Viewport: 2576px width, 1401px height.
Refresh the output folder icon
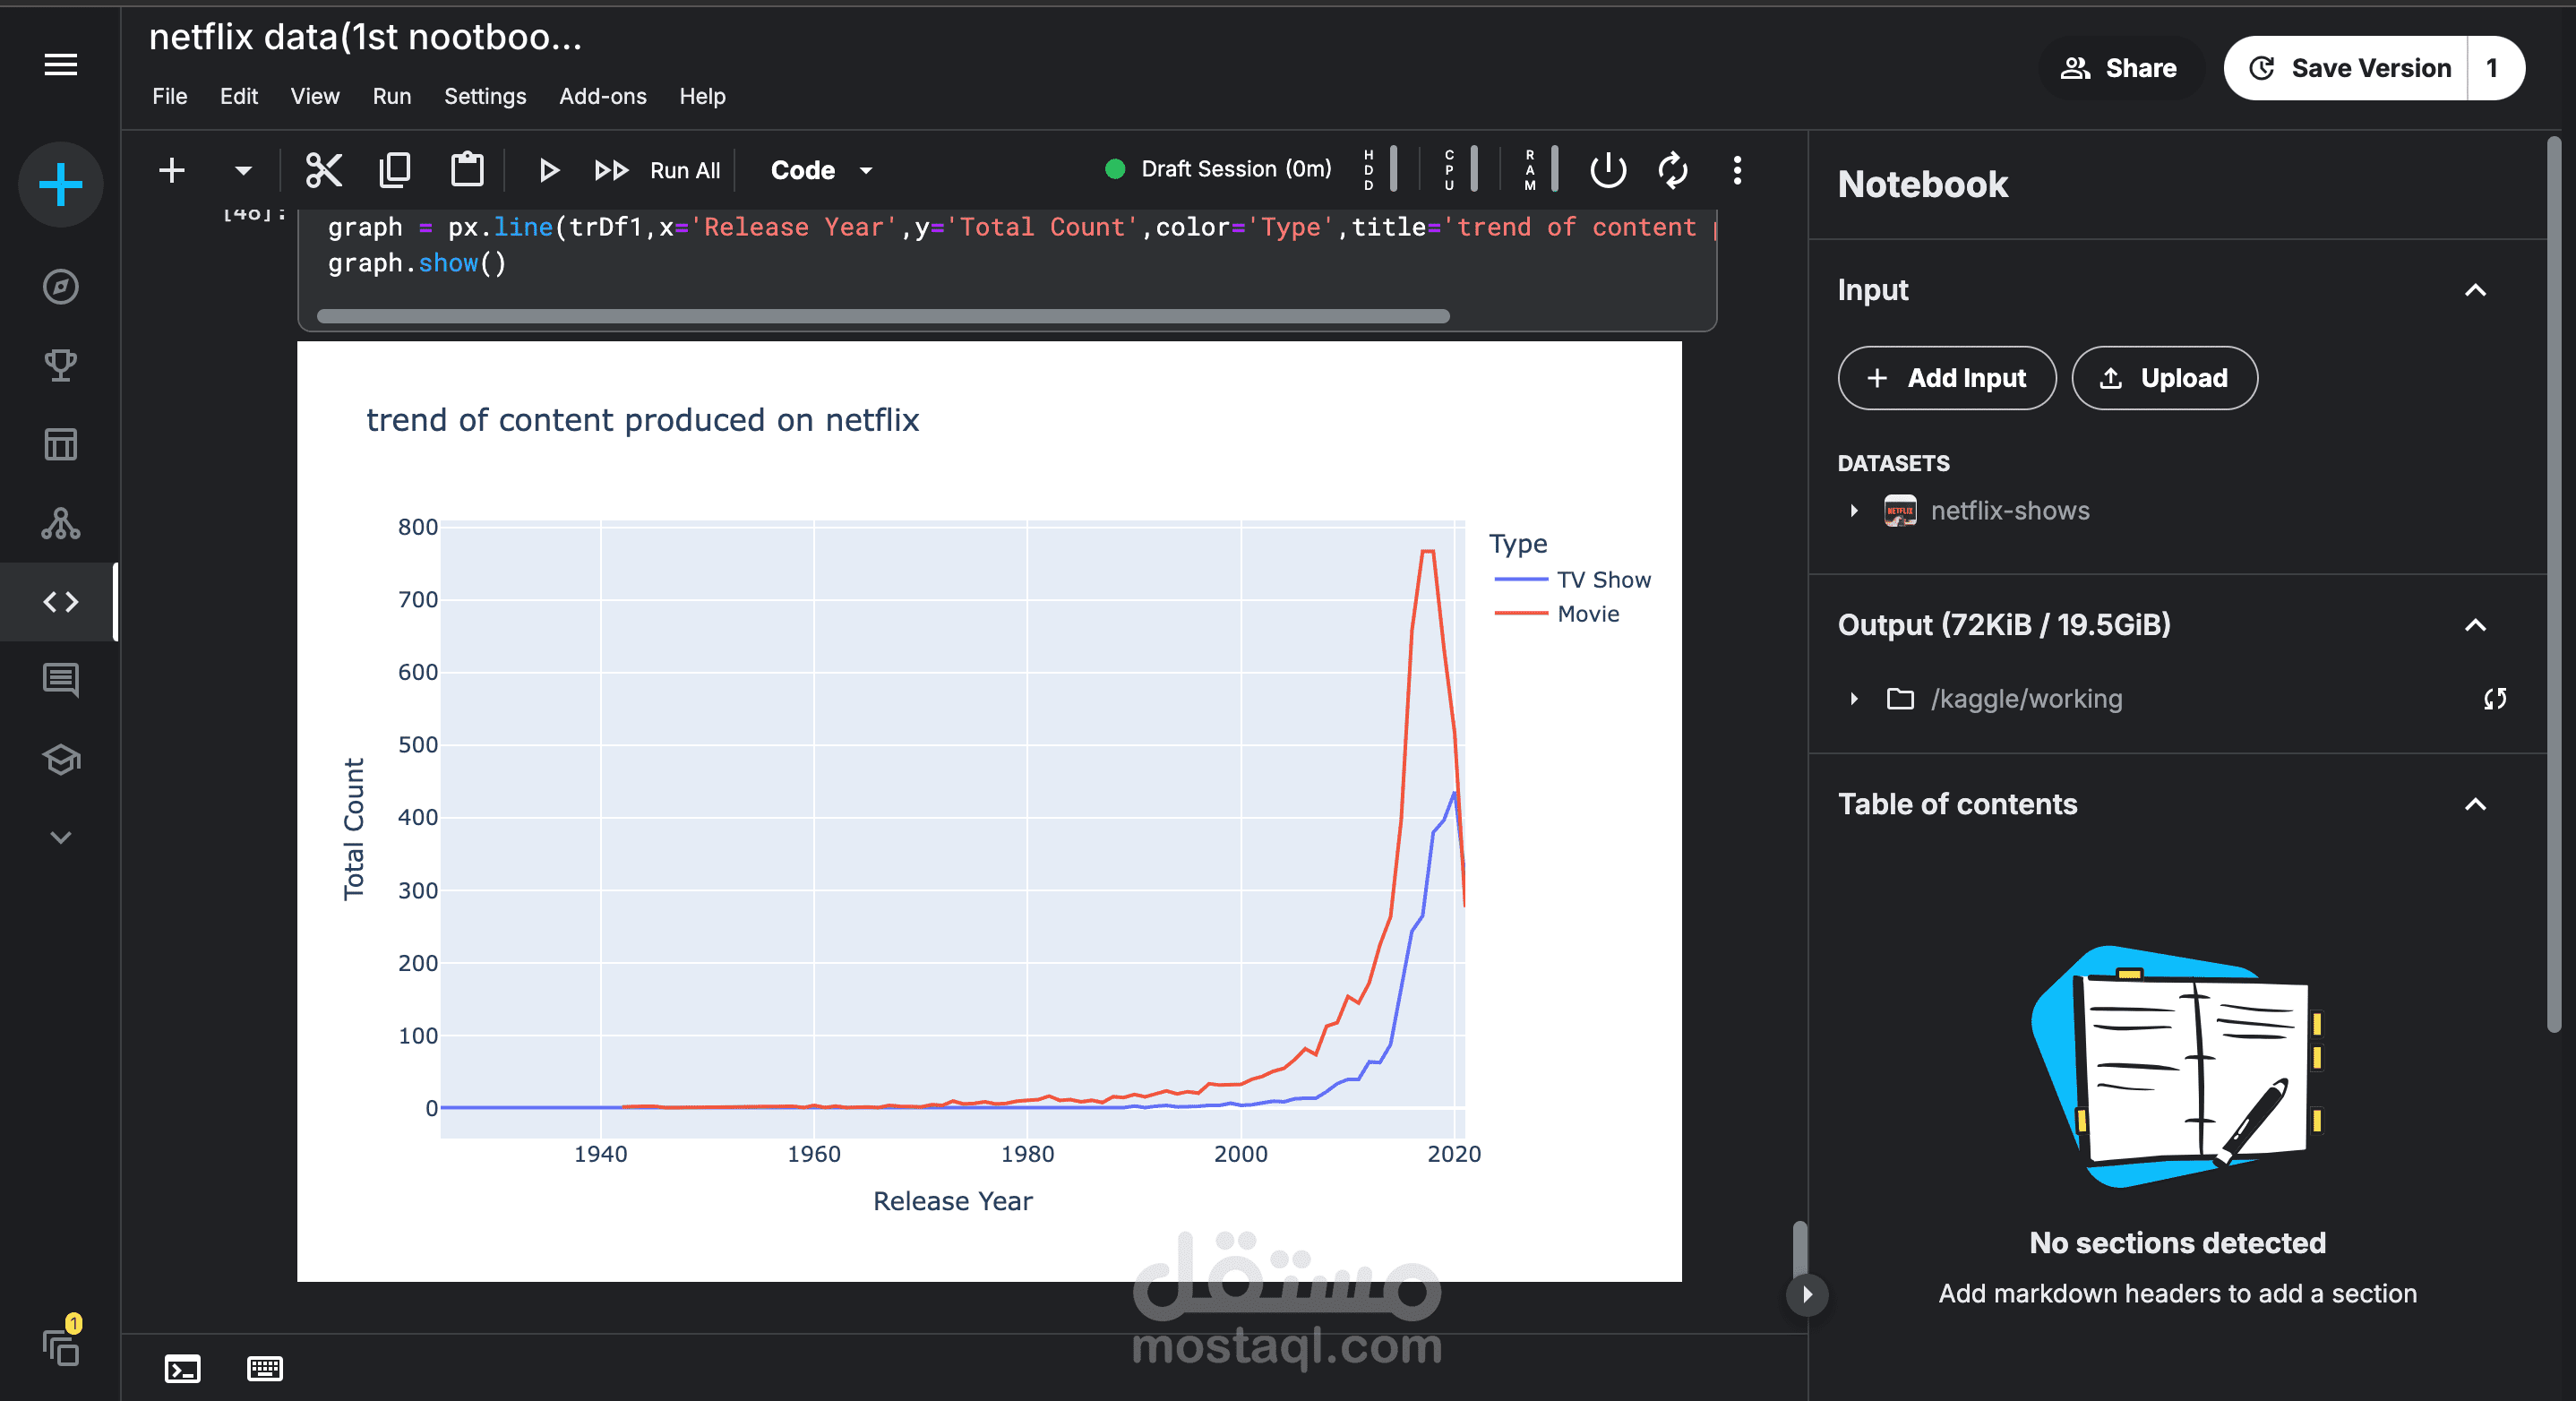click(2495, 699)
